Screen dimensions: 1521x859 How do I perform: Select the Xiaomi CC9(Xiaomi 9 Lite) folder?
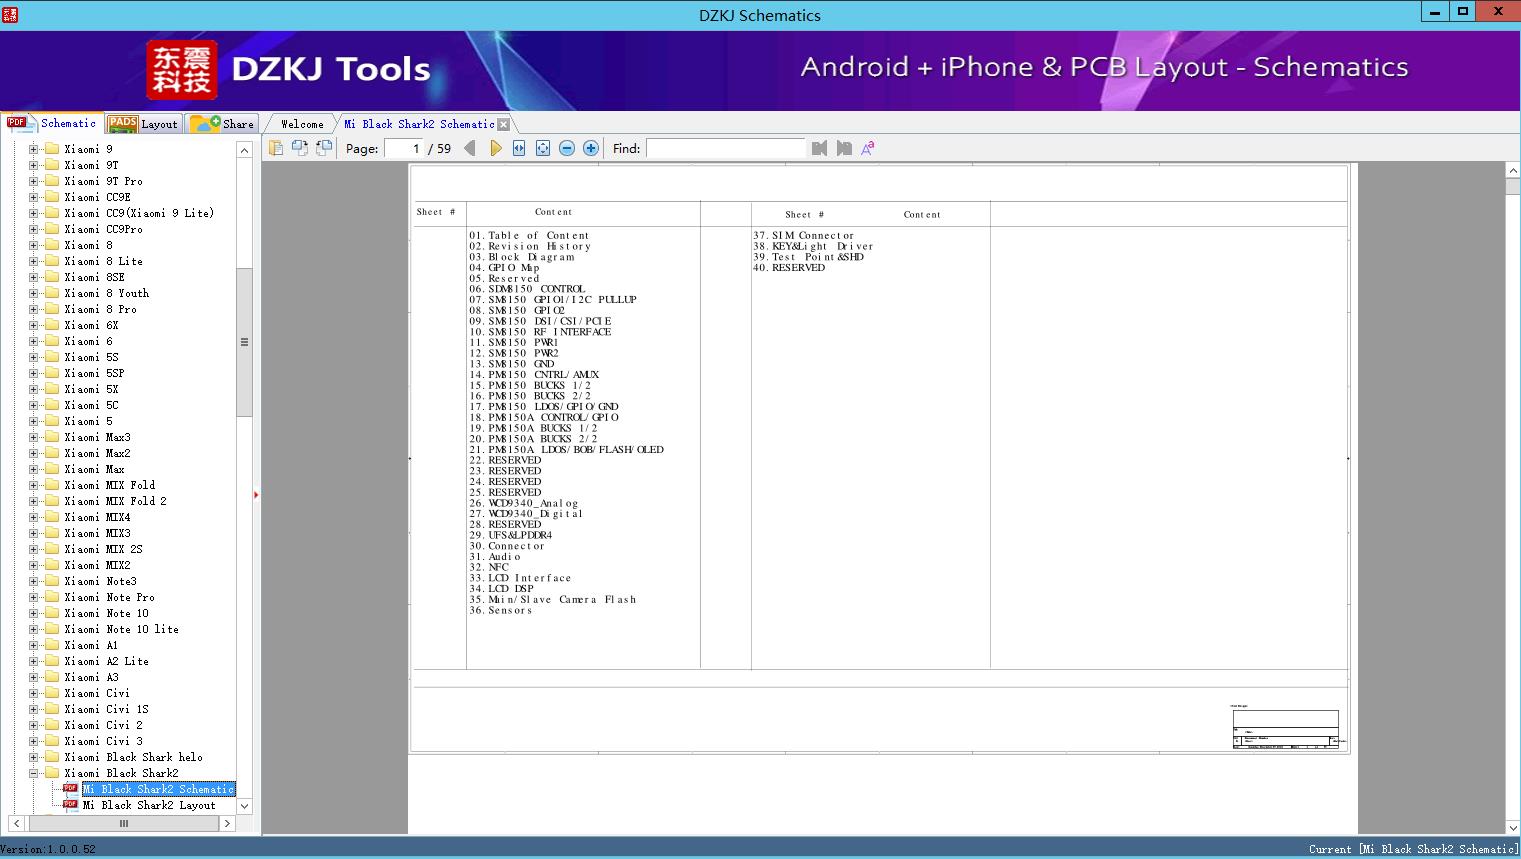point(139,213)
